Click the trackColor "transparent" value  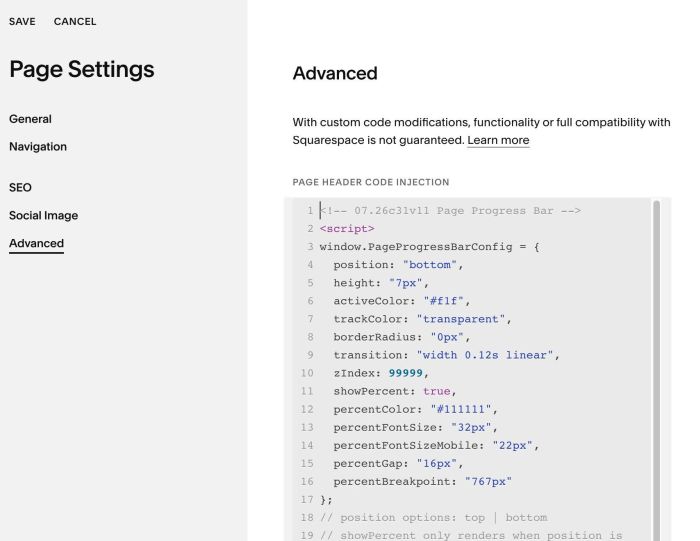[461, 319]
